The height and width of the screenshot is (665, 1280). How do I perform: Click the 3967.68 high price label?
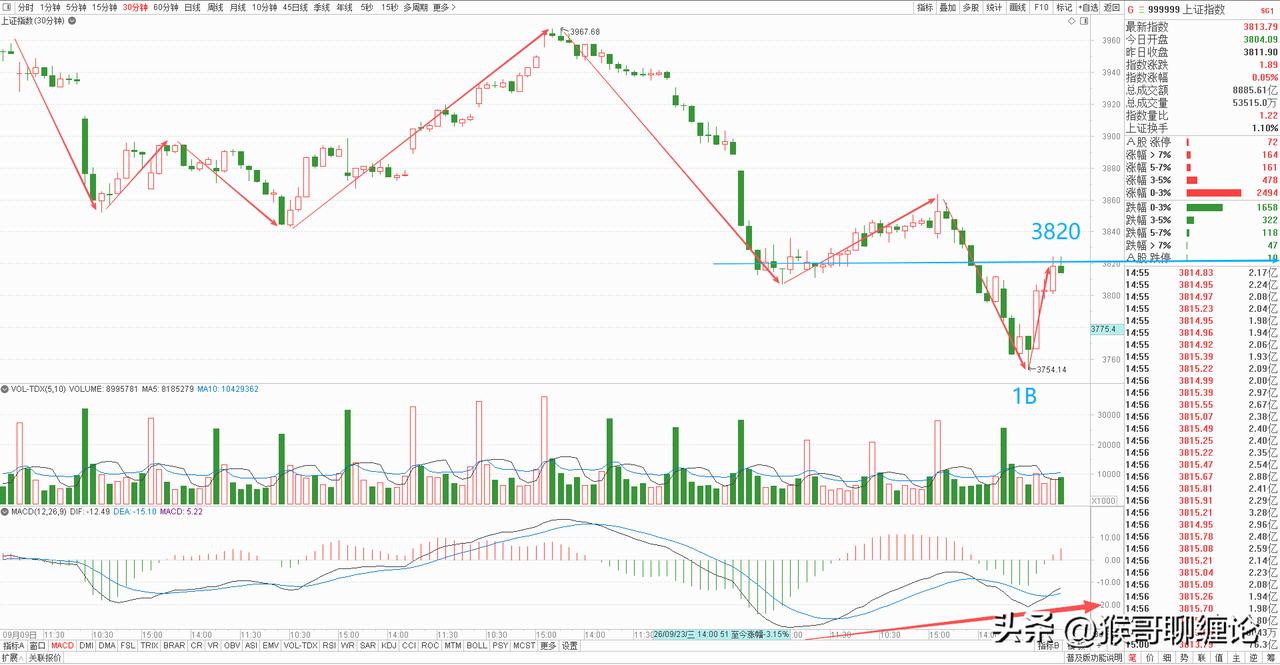point(584,32)
